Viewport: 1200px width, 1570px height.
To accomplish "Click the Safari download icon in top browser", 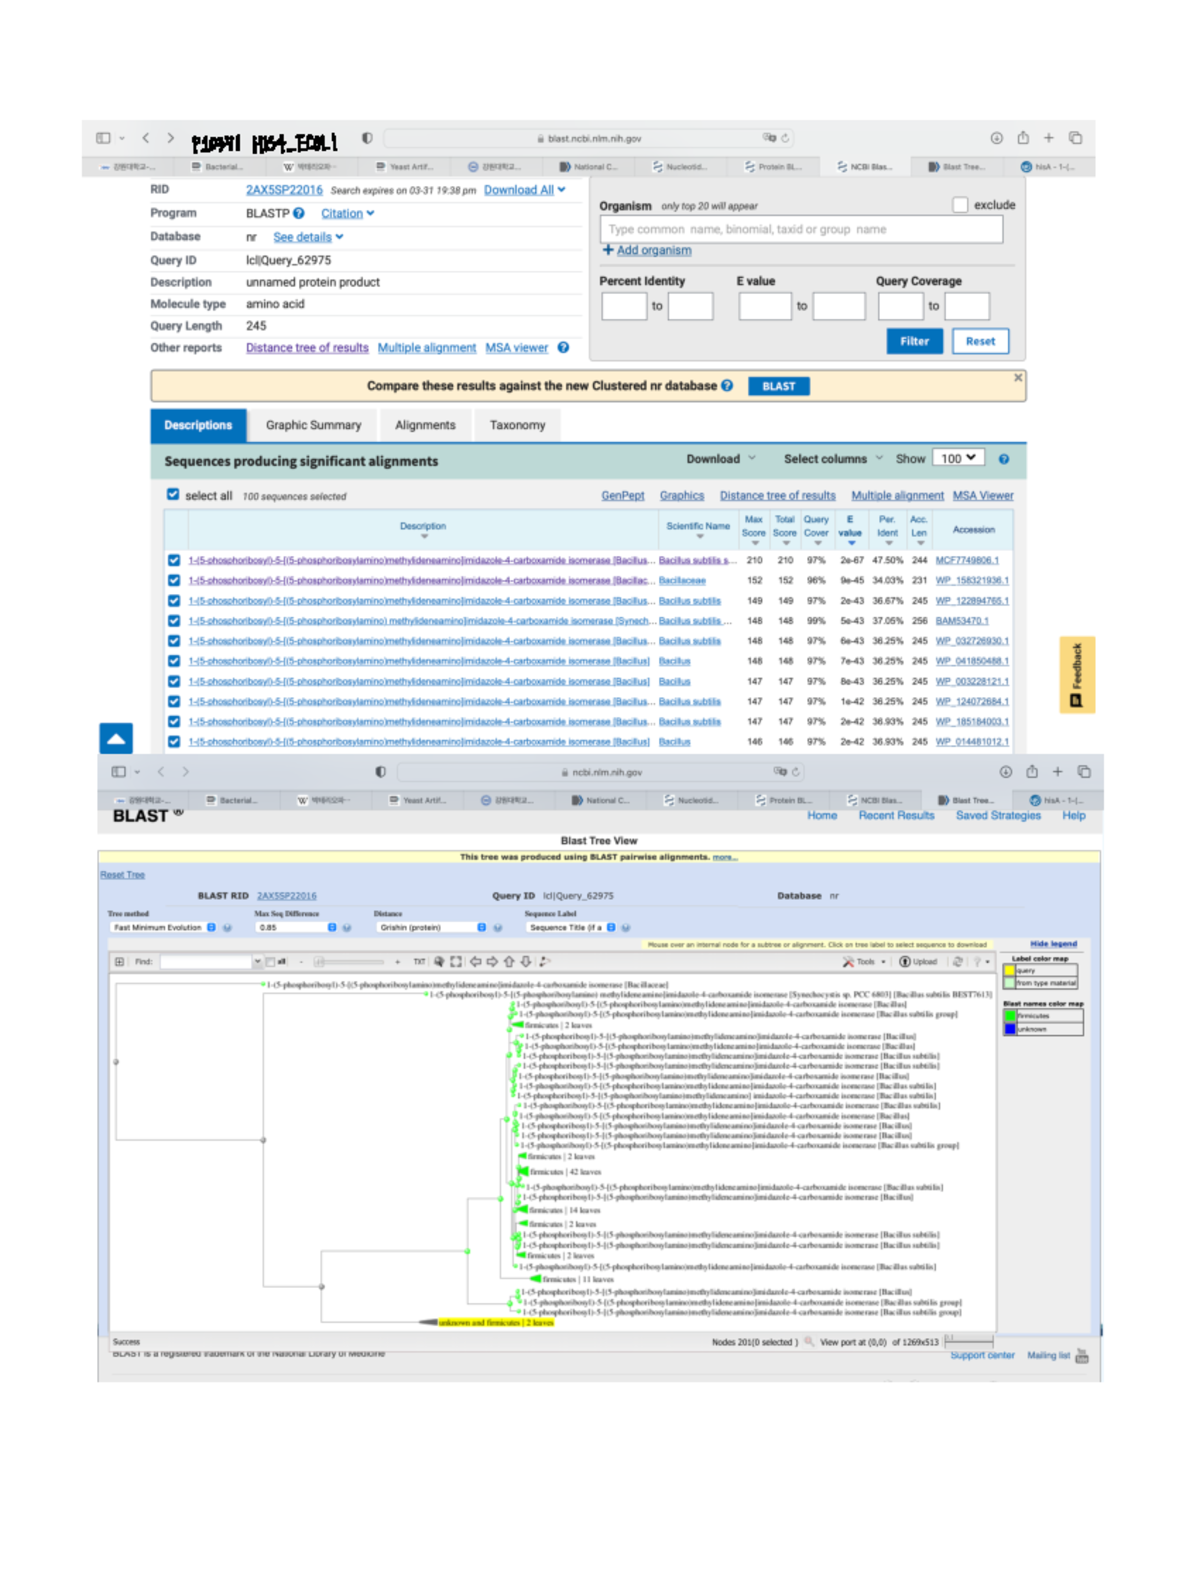I will click(x=996, y=138).
